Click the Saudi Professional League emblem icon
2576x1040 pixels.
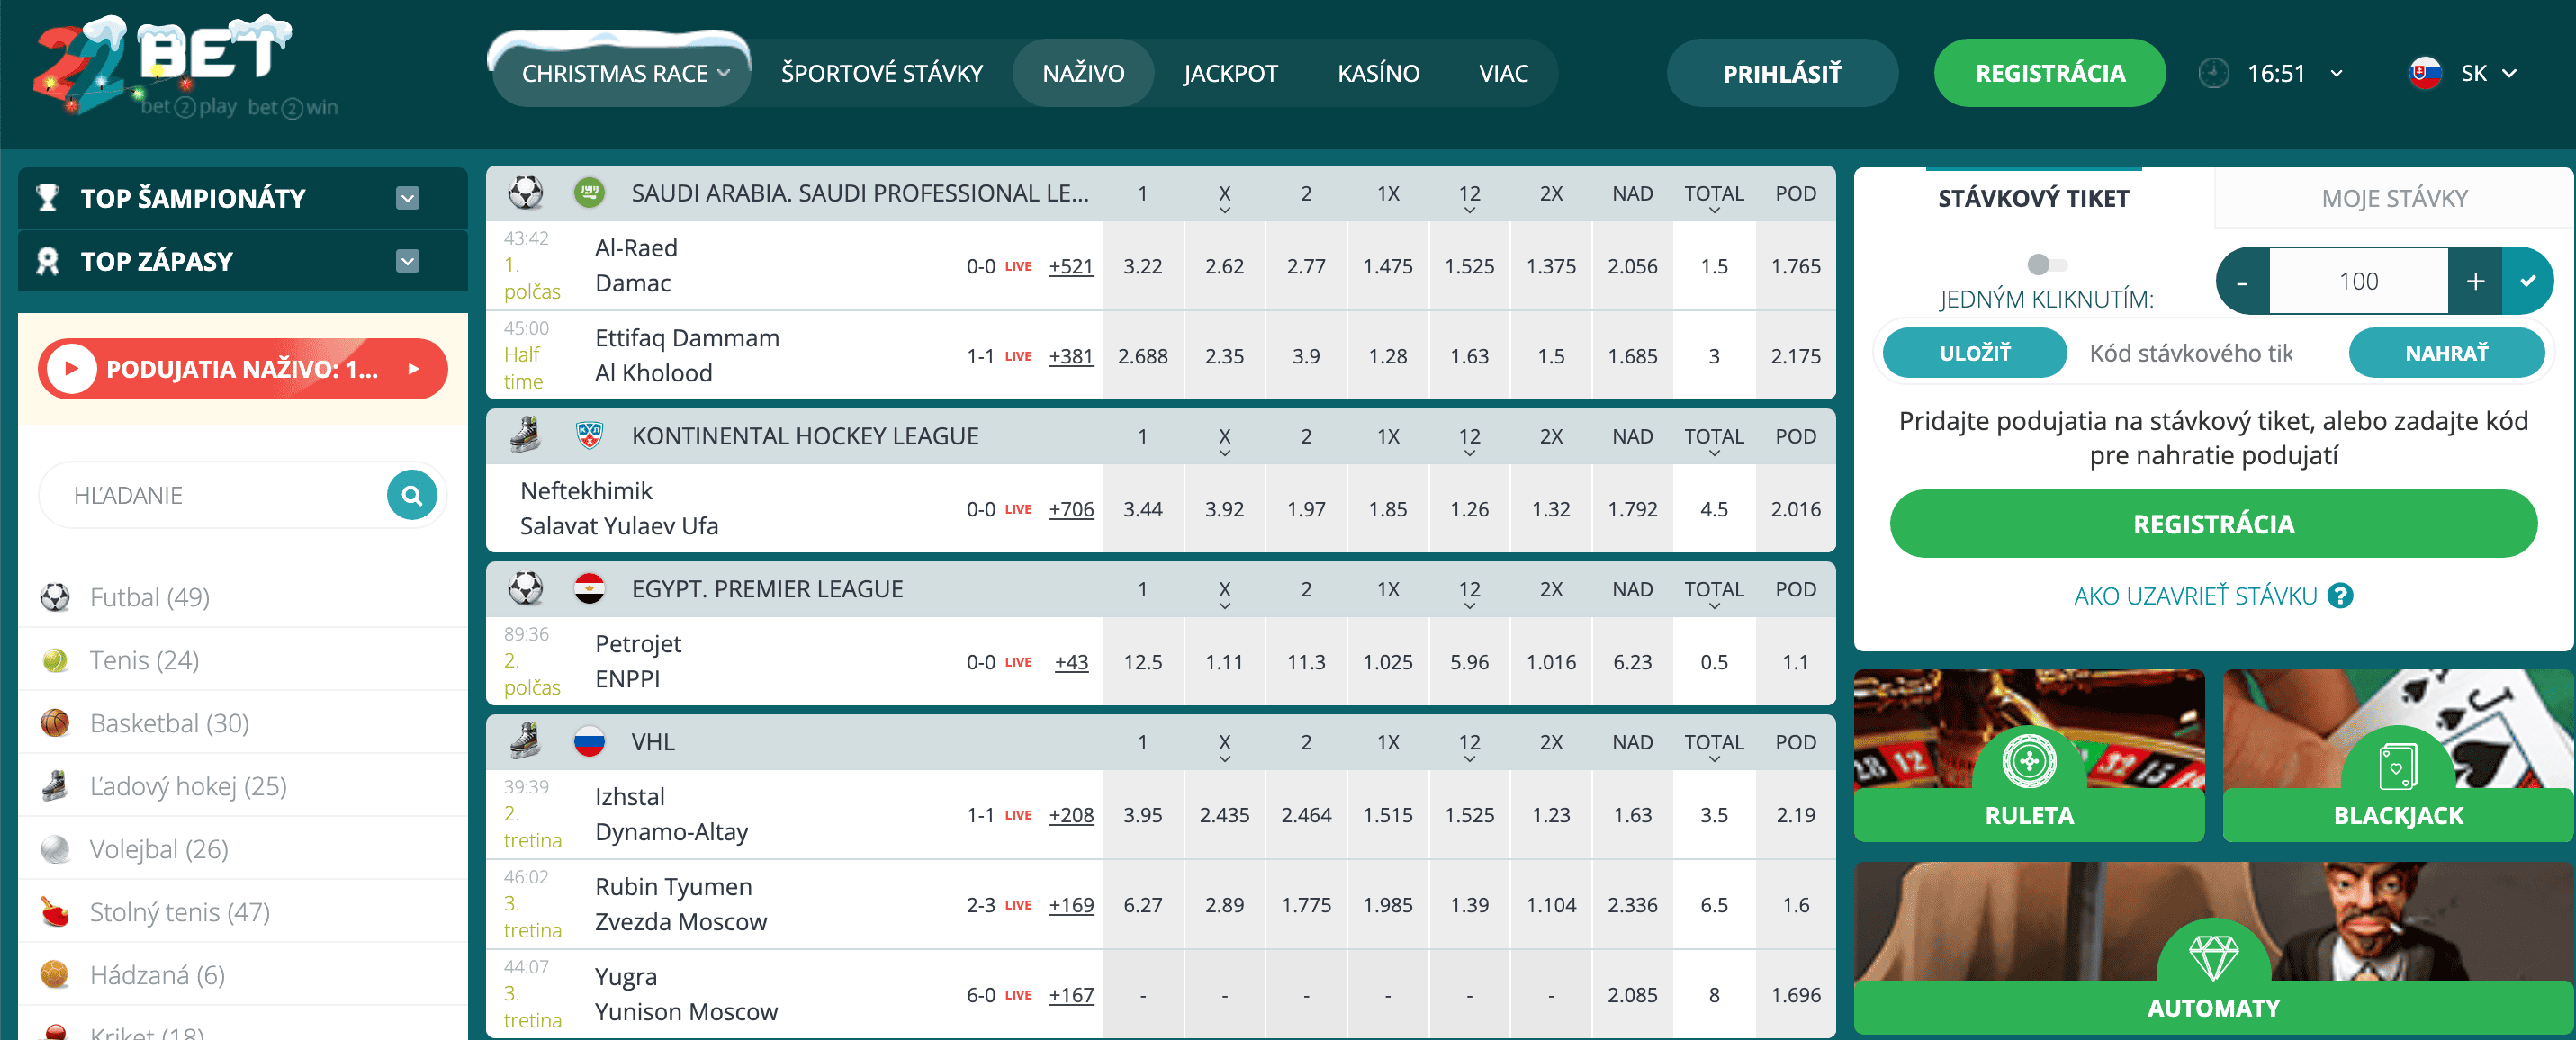590,193
